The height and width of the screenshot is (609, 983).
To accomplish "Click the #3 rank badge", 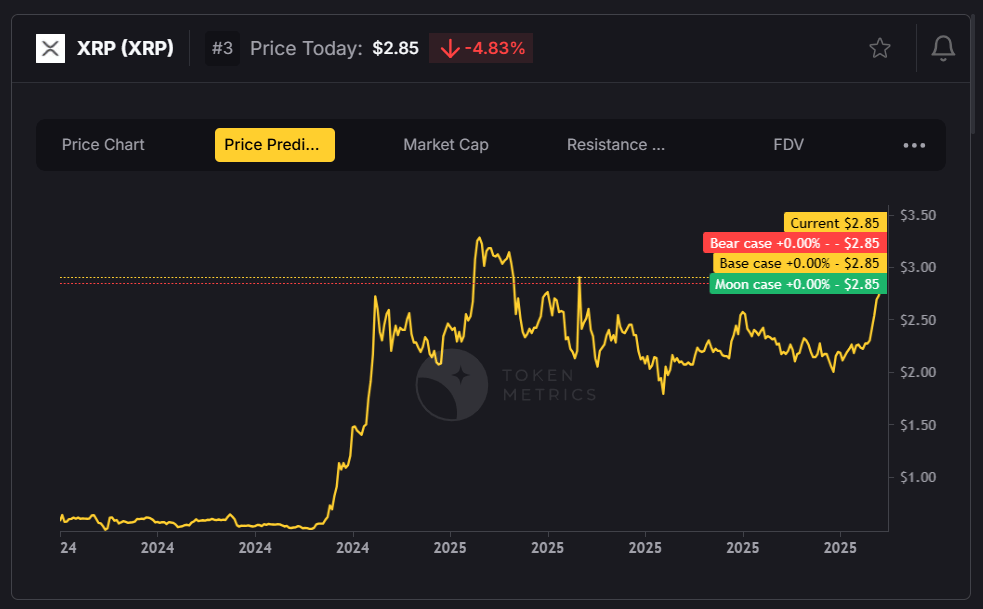I will [223, 48].
